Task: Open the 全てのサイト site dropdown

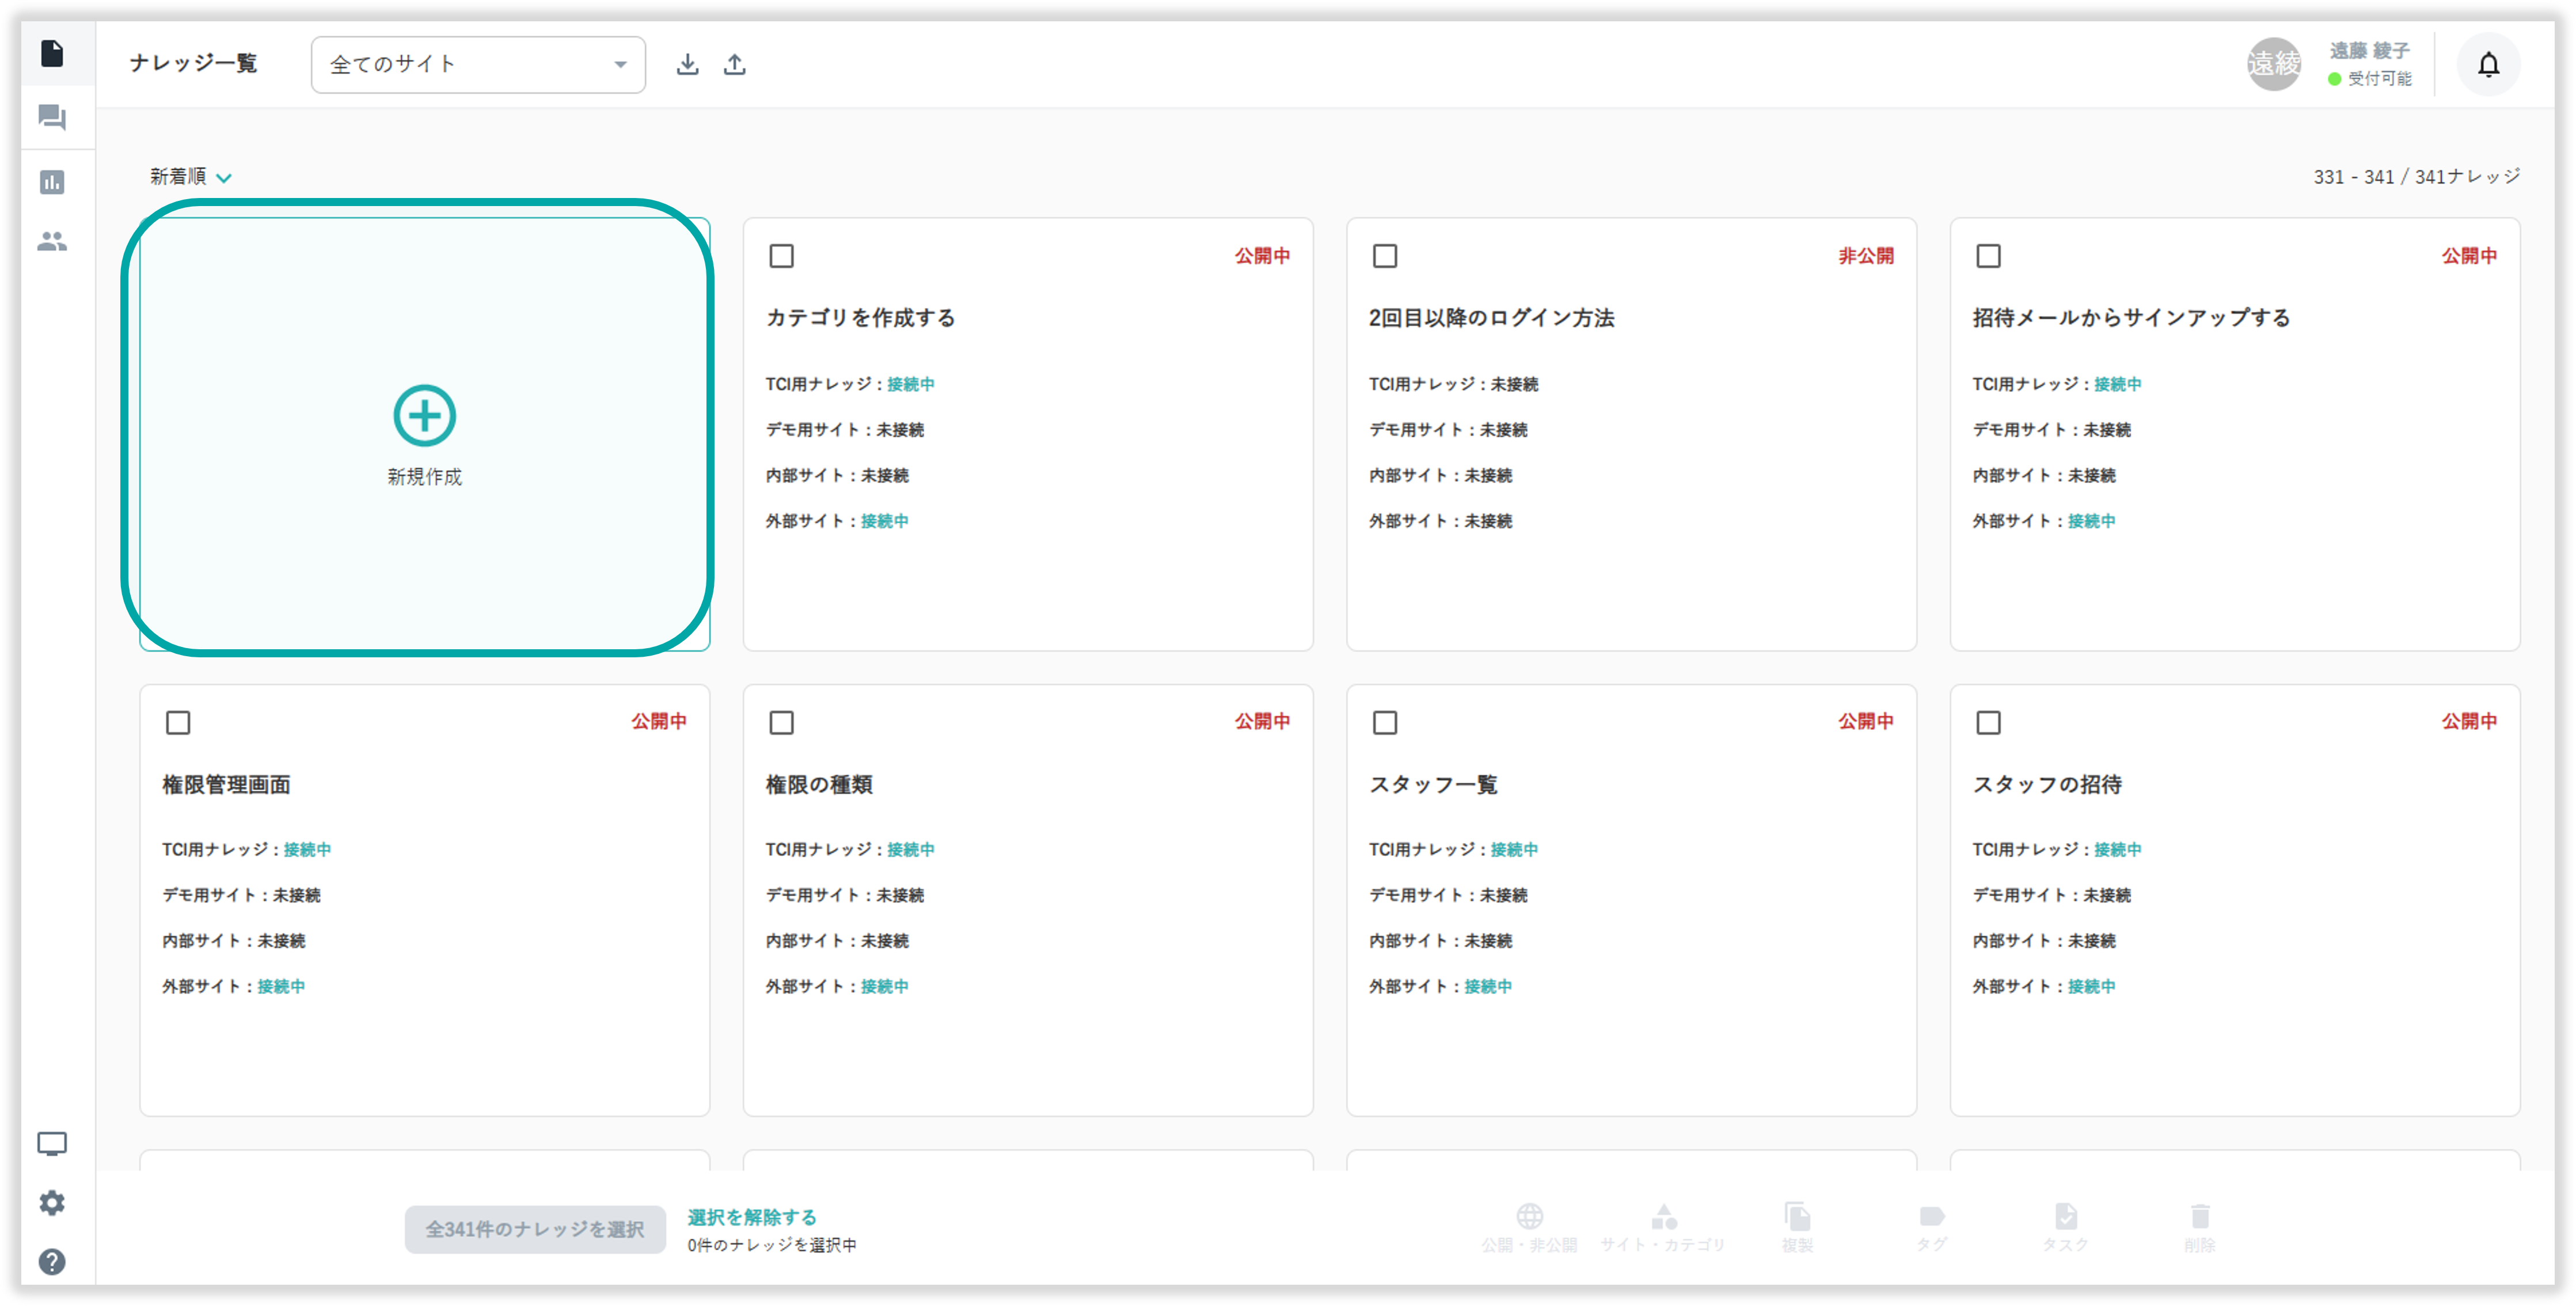Action: click(x=478, y=65)
